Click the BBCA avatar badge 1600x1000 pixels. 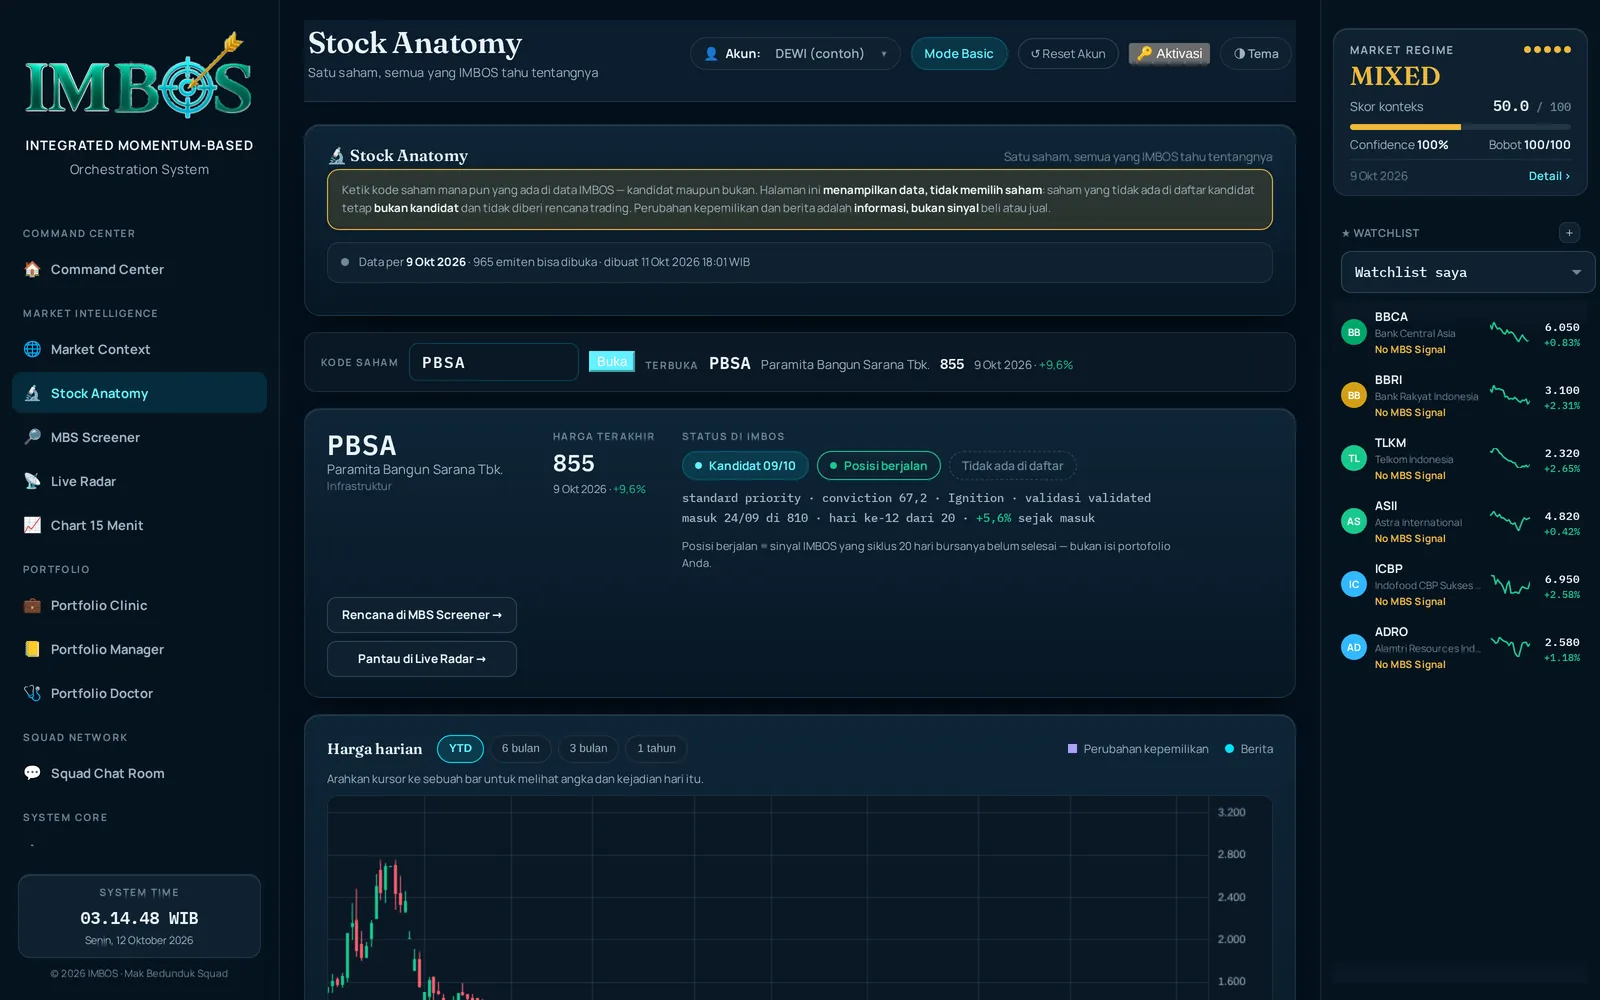pos(1354,332)
